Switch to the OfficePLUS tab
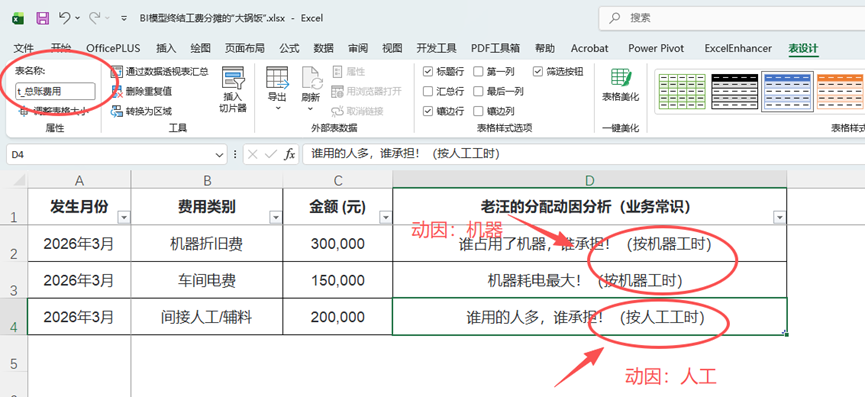Image resolution: width=865 pixels, height=397 pixels. point(113,49)
